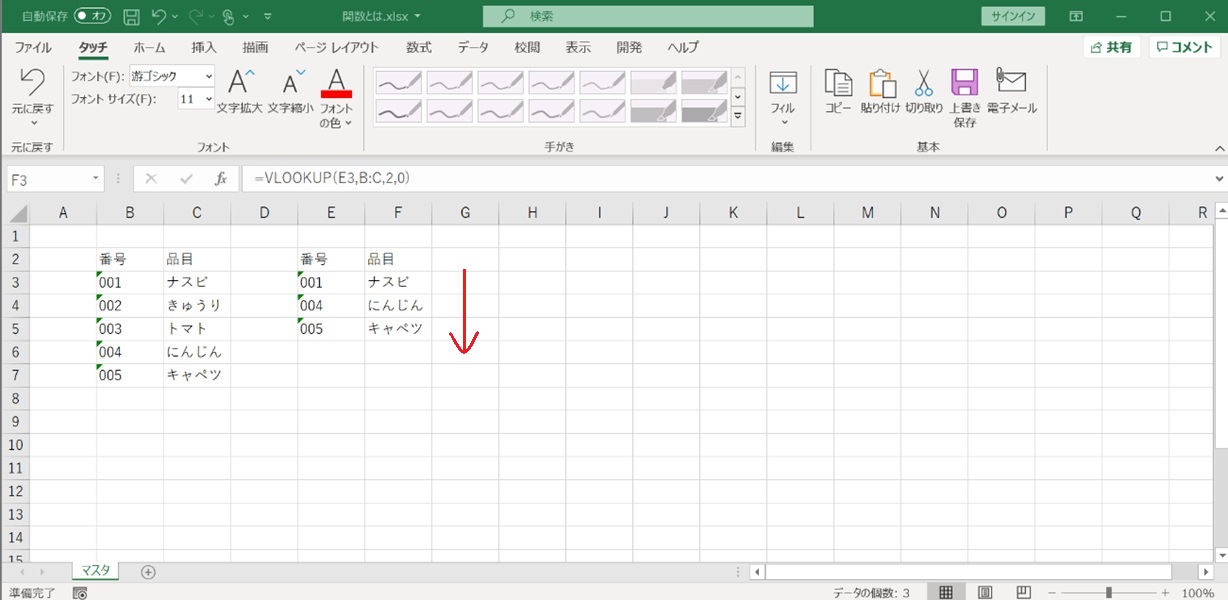This screenshot has height=604, width=1228.
Task: Open the フォント サイズ (font size) dropdown
Action: 208,99
